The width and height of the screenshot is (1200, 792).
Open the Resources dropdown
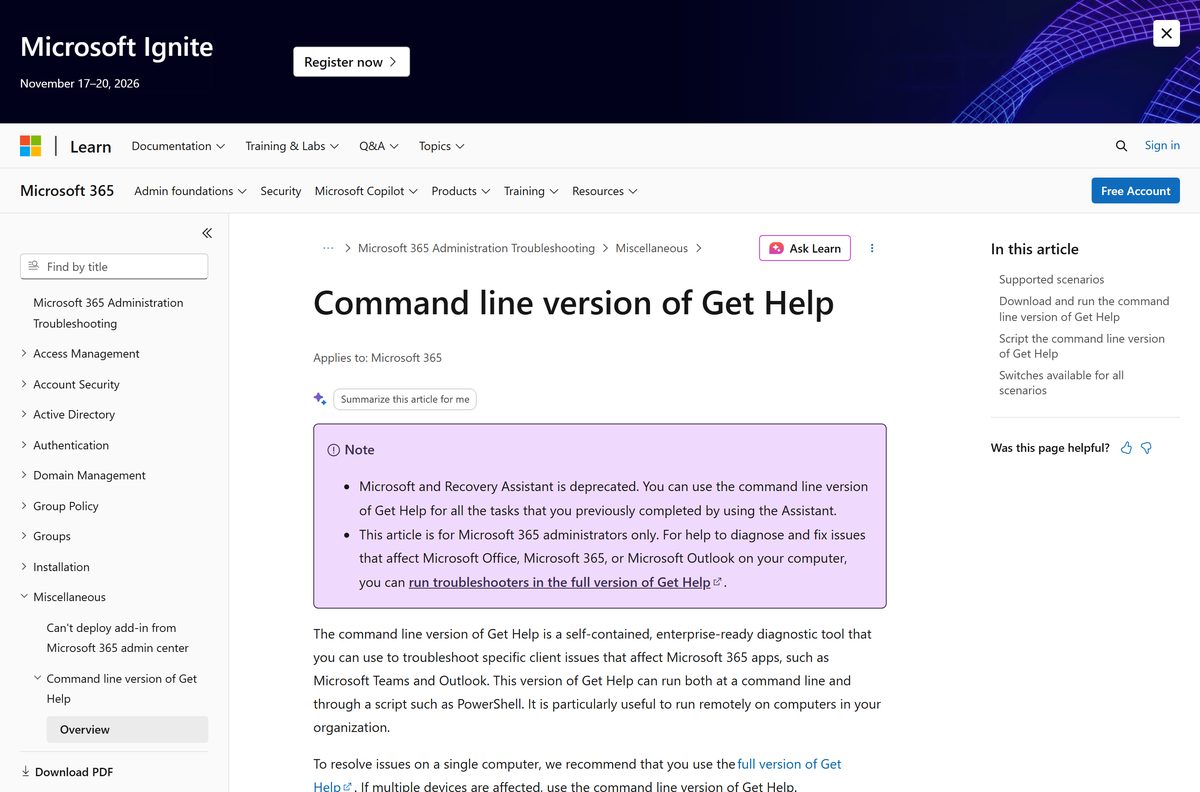click(605, 191)
